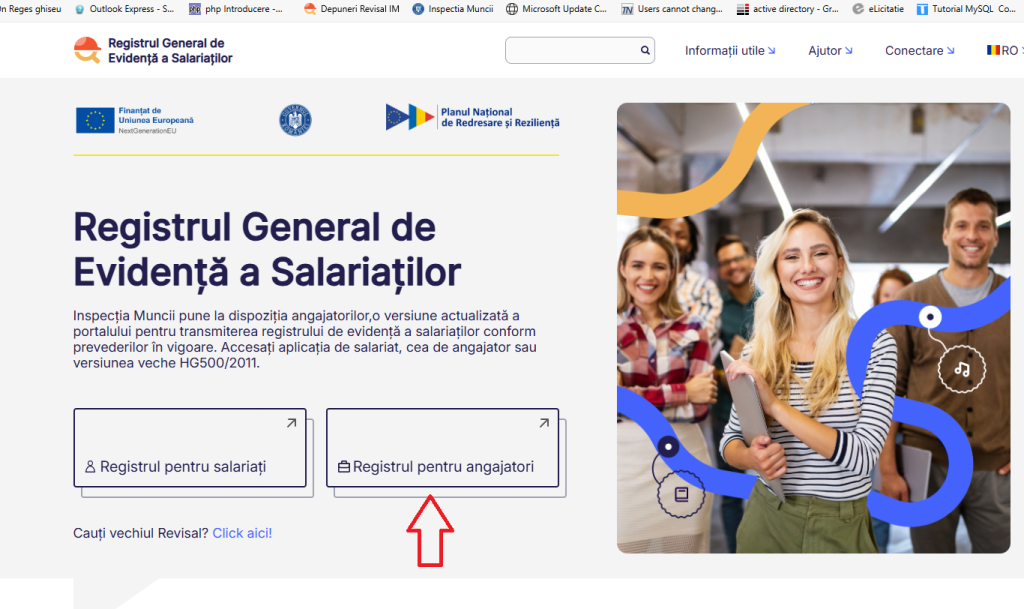
Task: Click the Registrul General orange logo icon
Action: pos(87,50)
